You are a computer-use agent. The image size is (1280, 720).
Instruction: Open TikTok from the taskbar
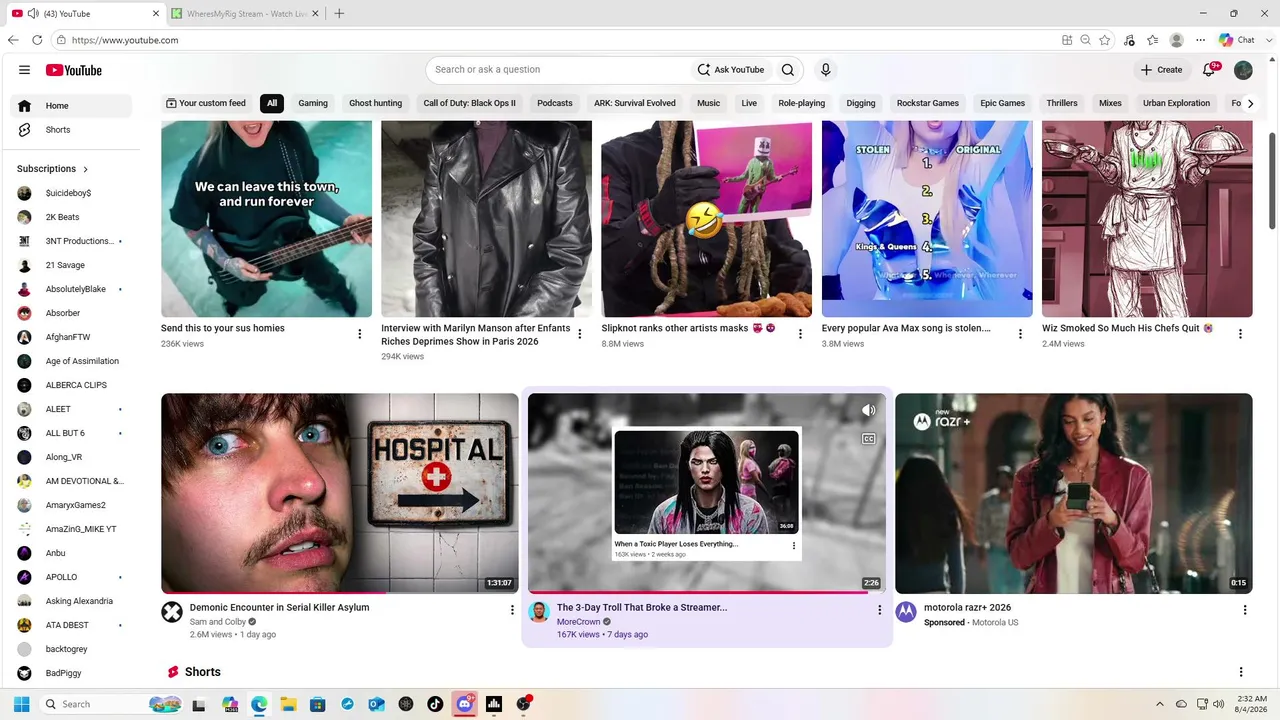point(435,704)
